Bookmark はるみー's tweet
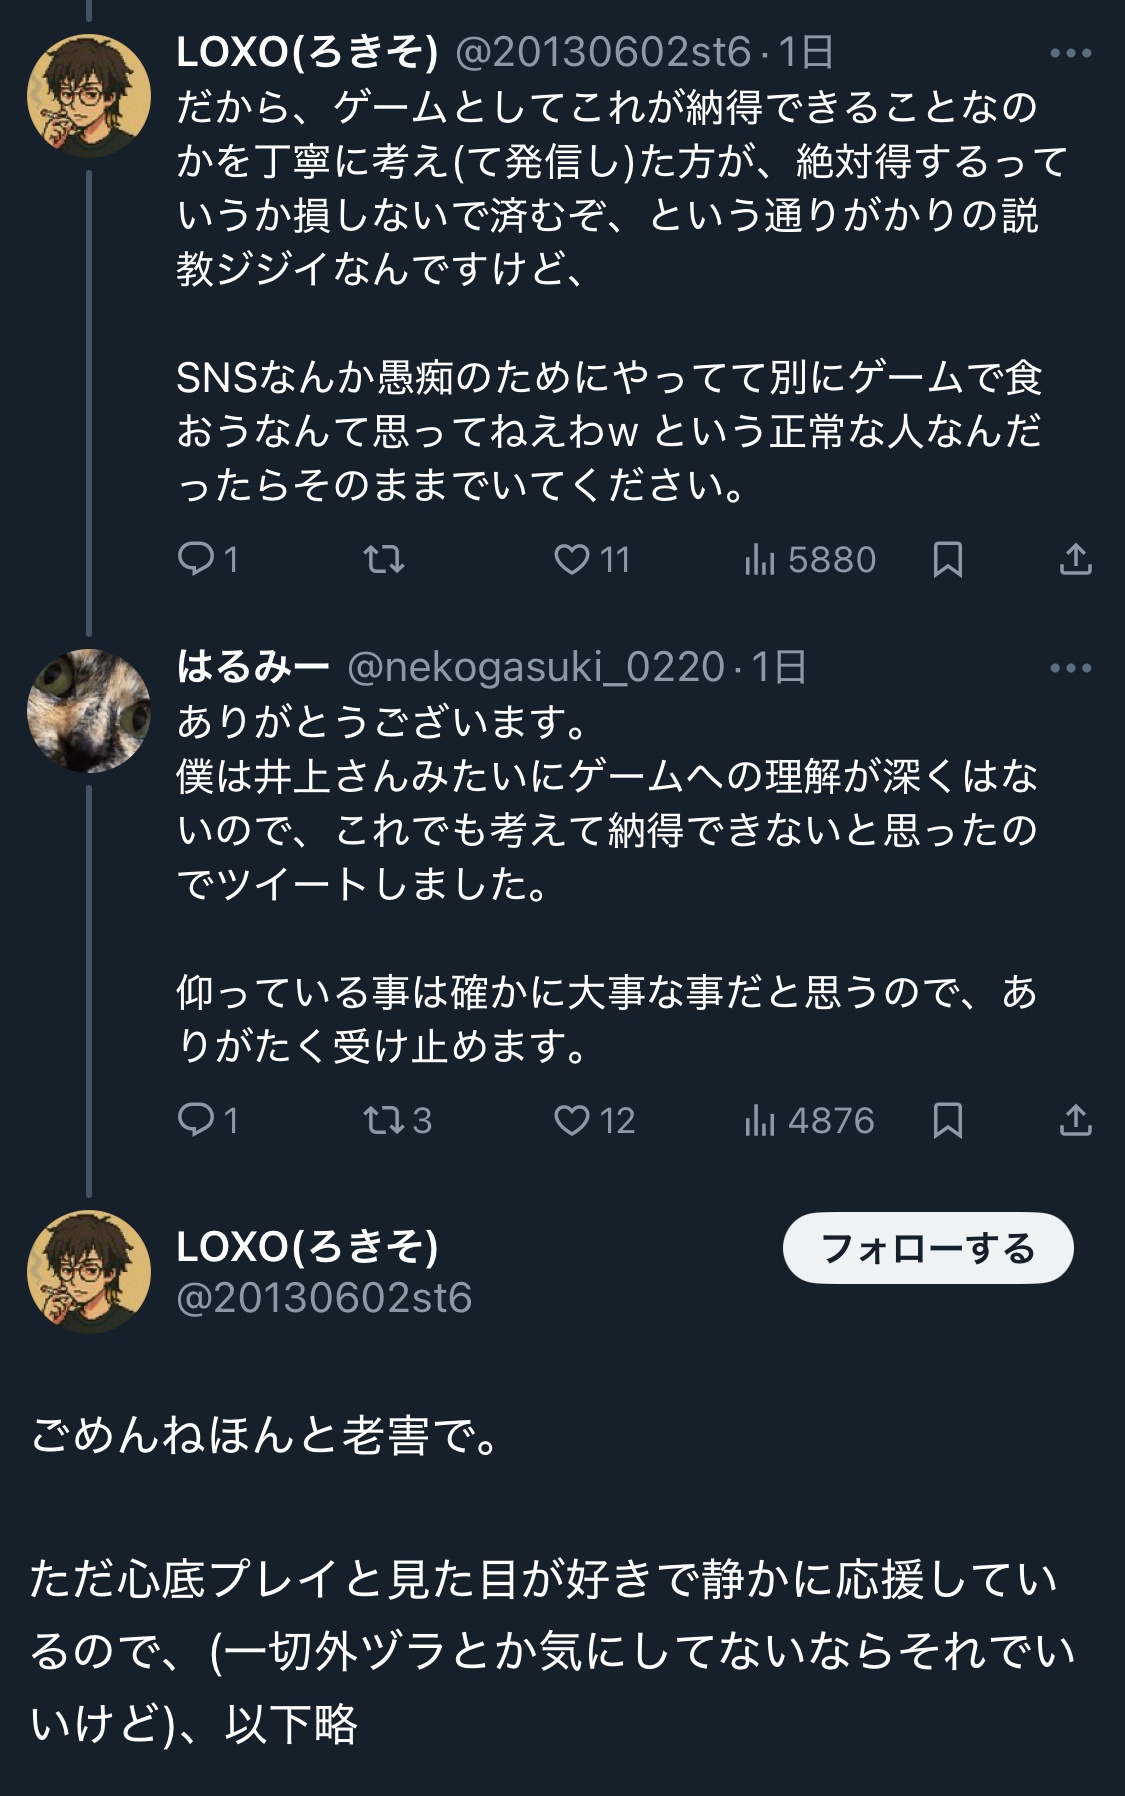The height and width of the screenshot is (1796, 1125). (x=947, y=1120)
